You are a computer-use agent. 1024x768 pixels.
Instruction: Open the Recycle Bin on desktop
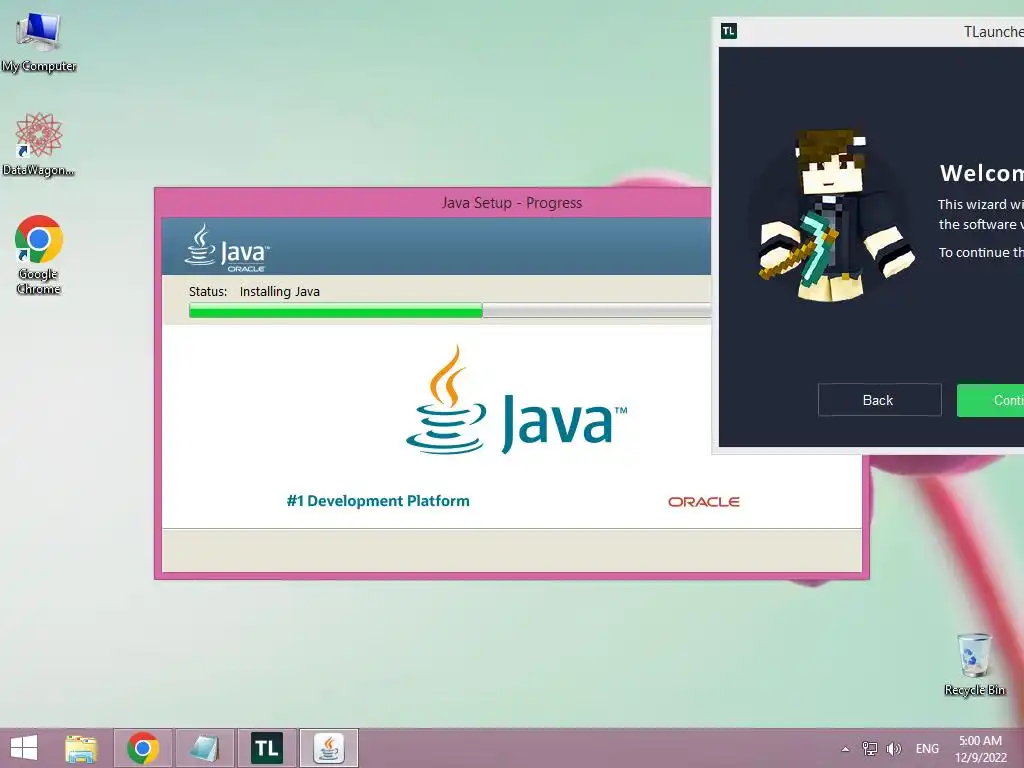(x=974, y=664)
